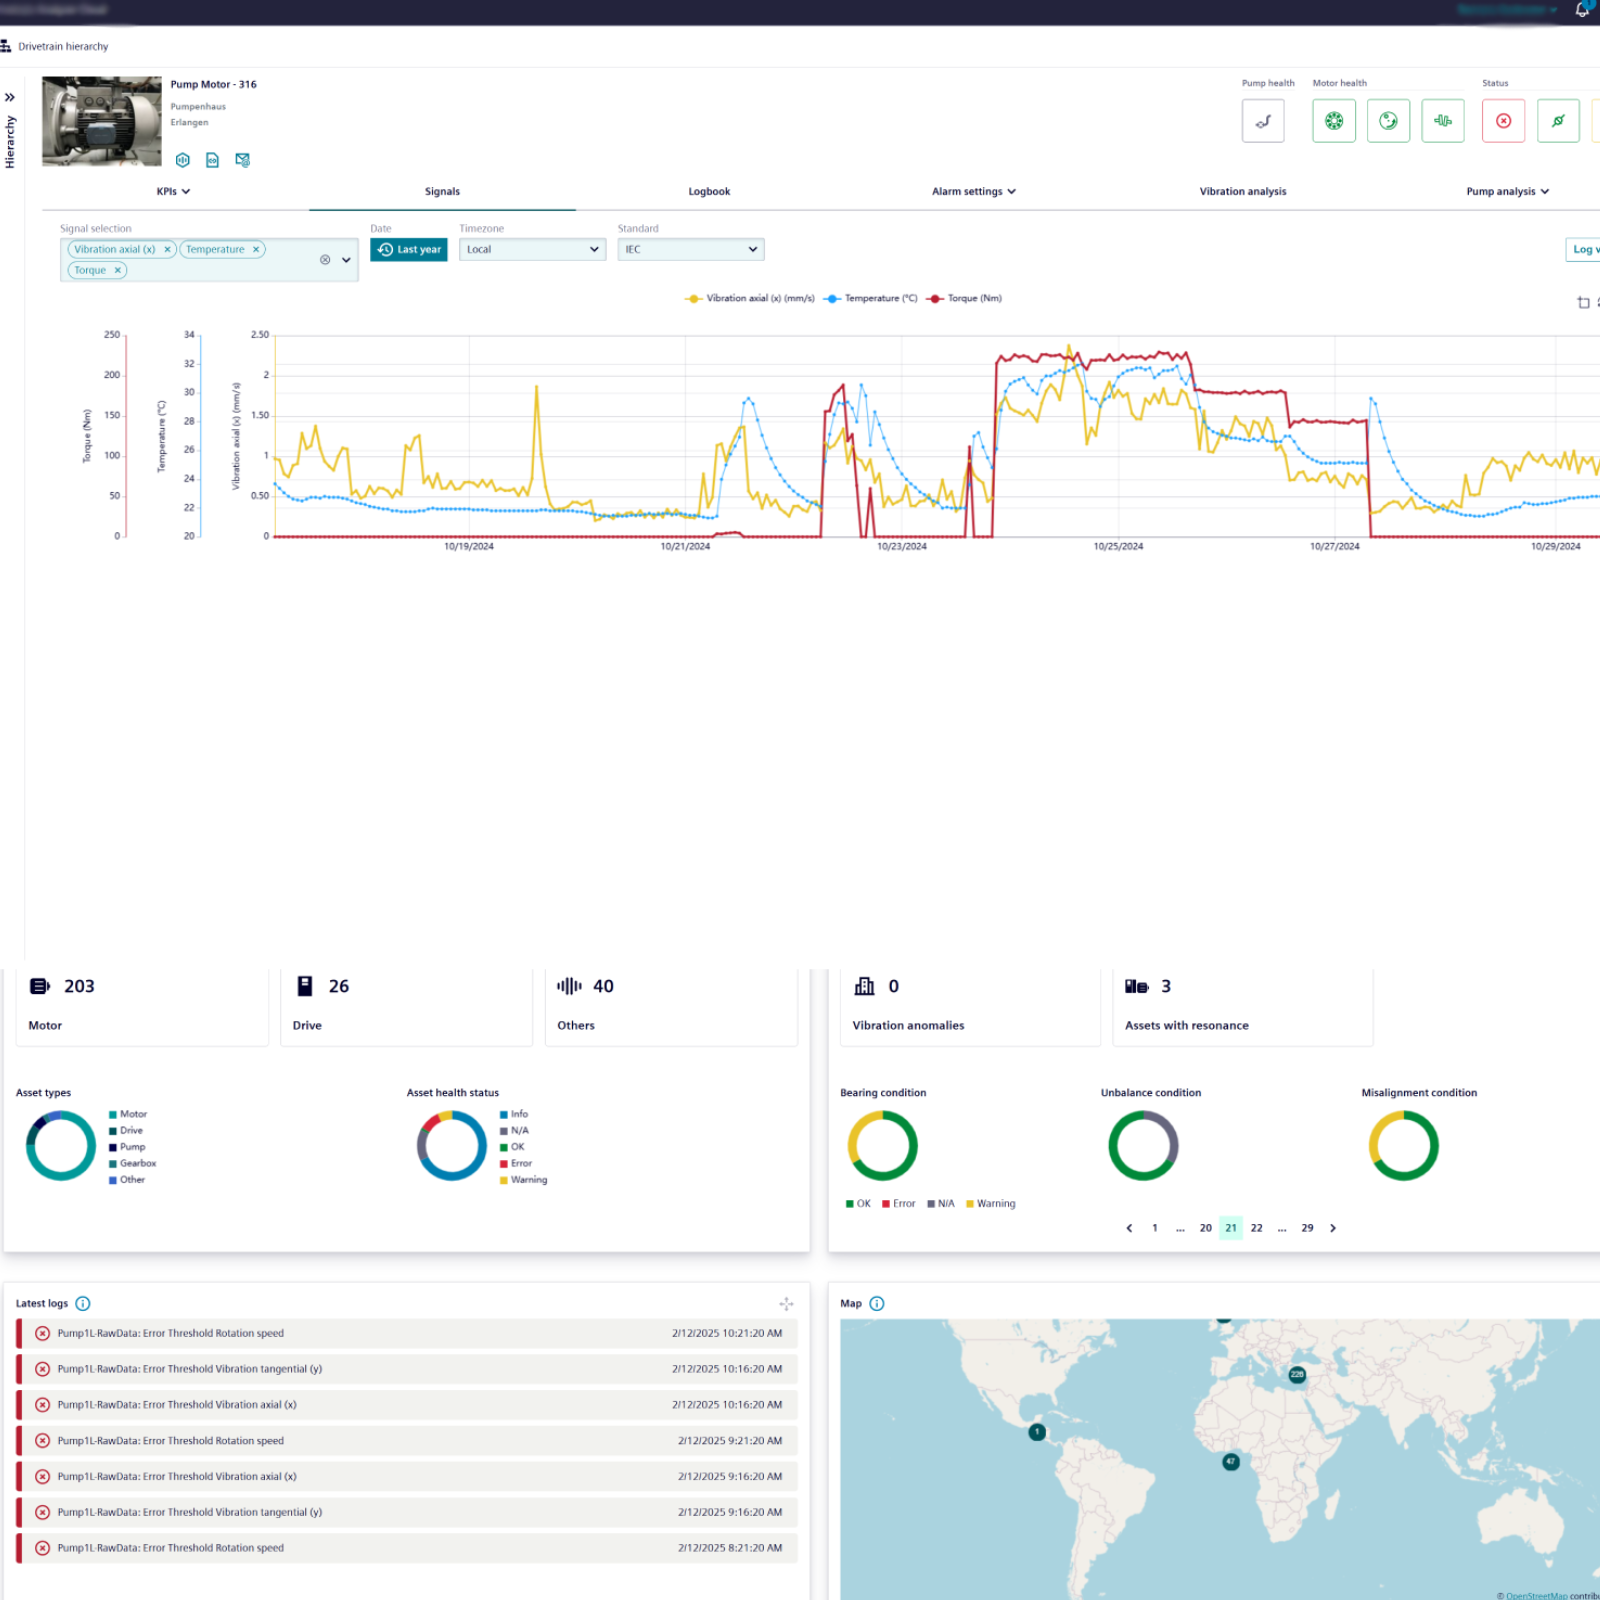Click the Log view button

1583,249
